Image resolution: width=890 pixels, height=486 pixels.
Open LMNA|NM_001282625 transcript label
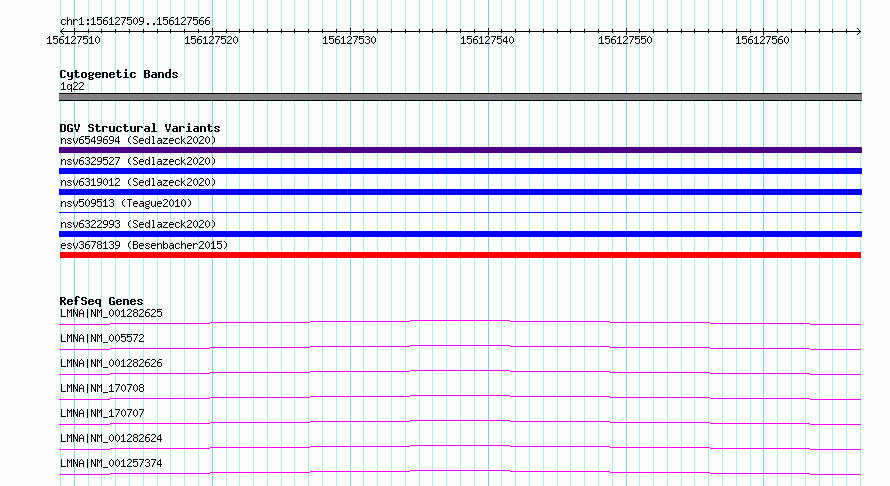coord(111,313)
